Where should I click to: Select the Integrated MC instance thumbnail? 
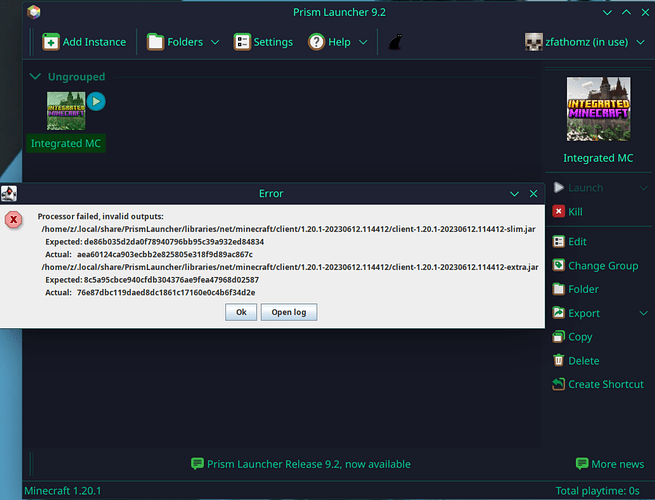click(x=66, y=111)
